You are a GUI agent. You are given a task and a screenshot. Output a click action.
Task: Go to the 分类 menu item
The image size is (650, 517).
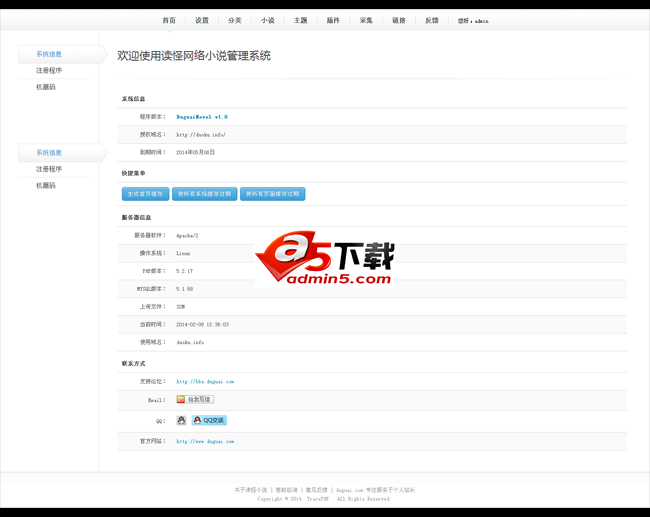click(x=235, y=20)
